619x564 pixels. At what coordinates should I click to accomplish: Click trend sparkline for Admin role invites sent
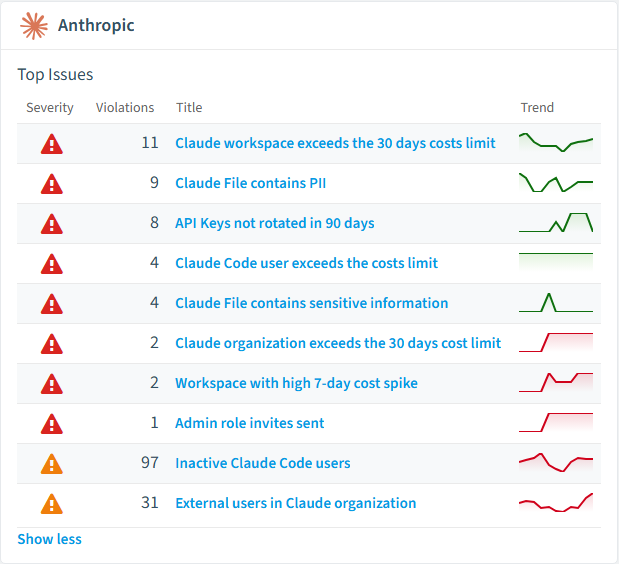[x=556, y=423]
